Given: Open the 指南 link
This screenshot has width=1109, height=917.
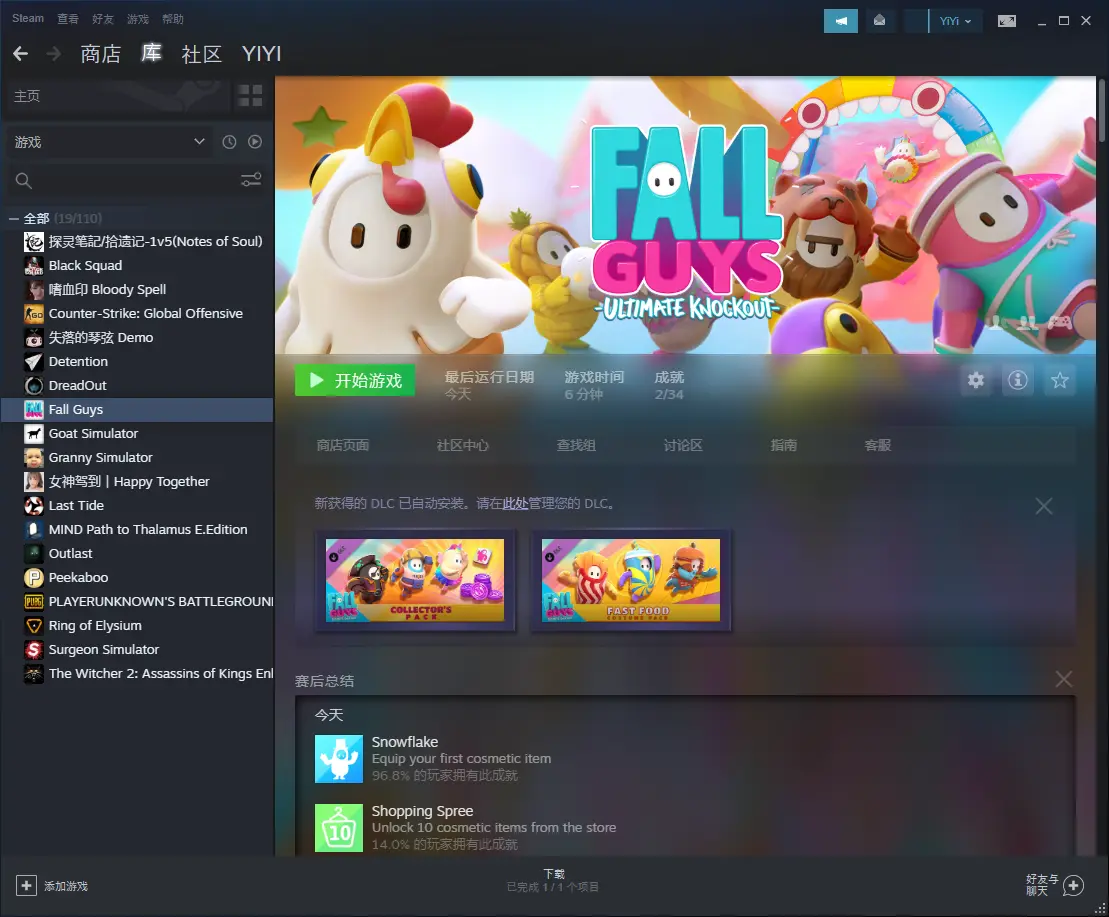Looking at the screenshot, I should (784, 445).
